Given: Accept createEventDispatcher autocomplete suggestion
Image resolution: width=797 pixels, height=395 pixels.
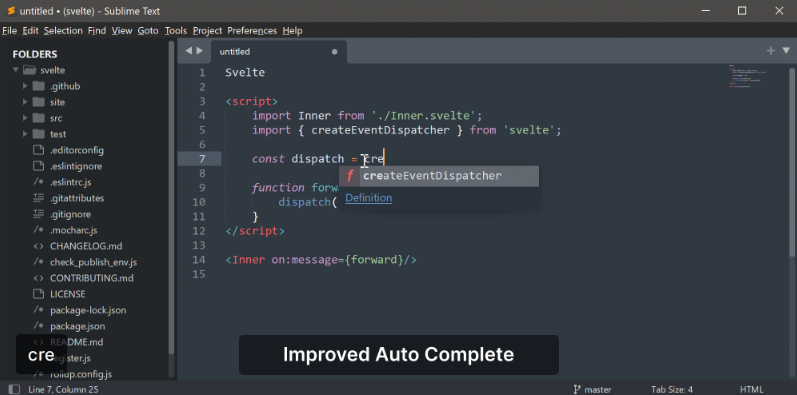Looking at the screenshot, I should click(x=439, y=176).
